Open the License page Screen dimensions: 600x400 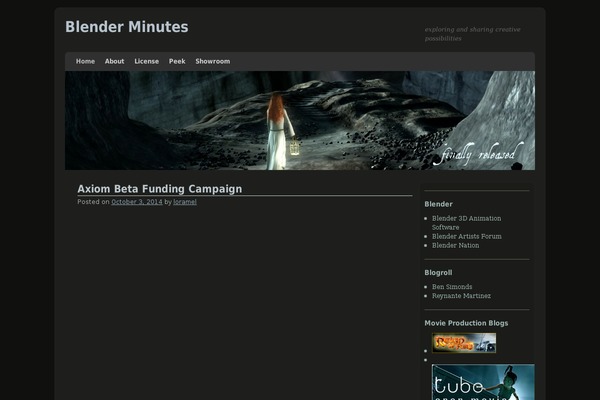(x=147, y=61)
